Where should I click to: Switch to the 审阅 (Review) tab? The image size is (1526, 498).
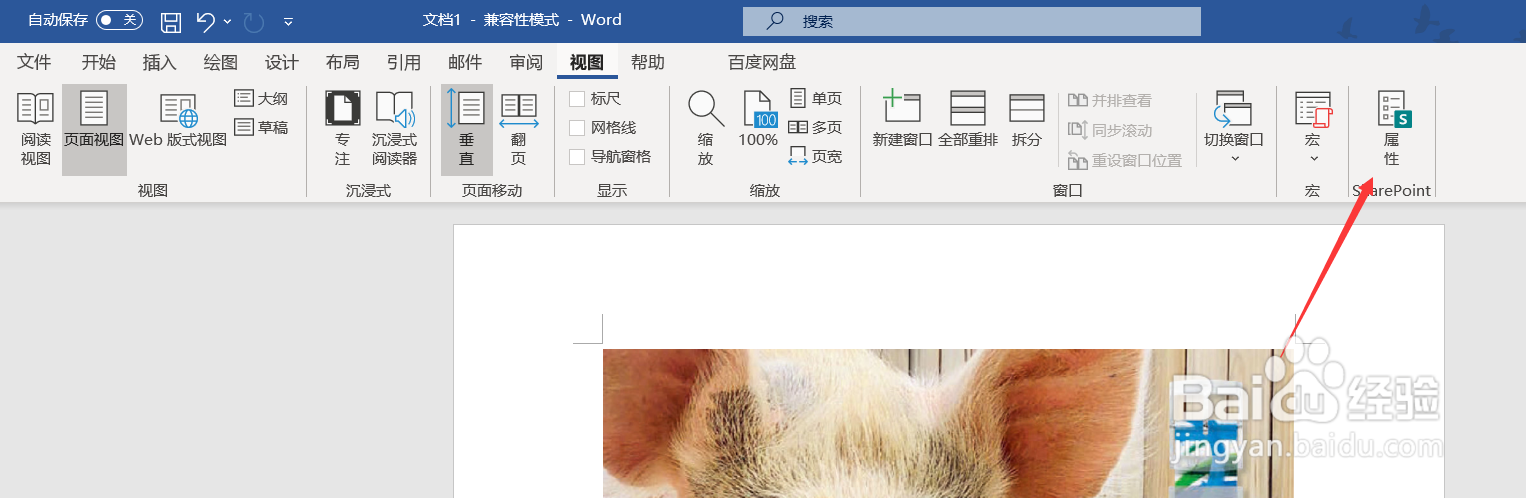(x=526, y=62)
